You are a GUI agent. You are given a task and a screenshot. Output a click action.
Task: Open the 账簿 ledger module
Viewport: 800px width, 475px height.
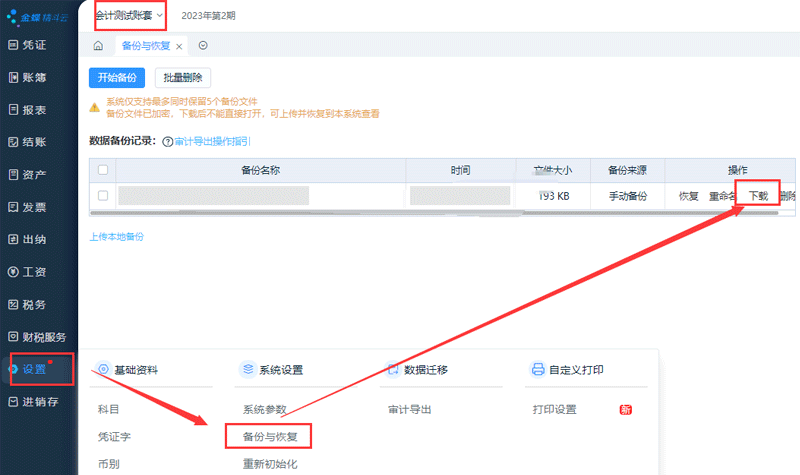point(28,78)
